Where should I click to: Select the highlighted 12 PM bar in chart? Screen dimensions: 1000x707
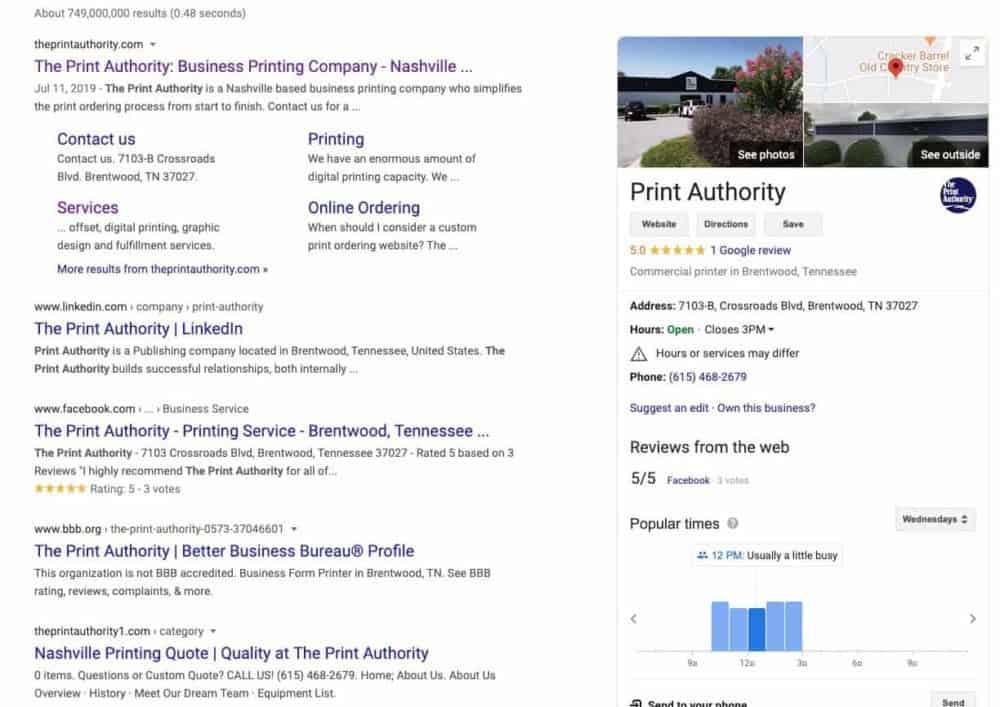(757, 630)
